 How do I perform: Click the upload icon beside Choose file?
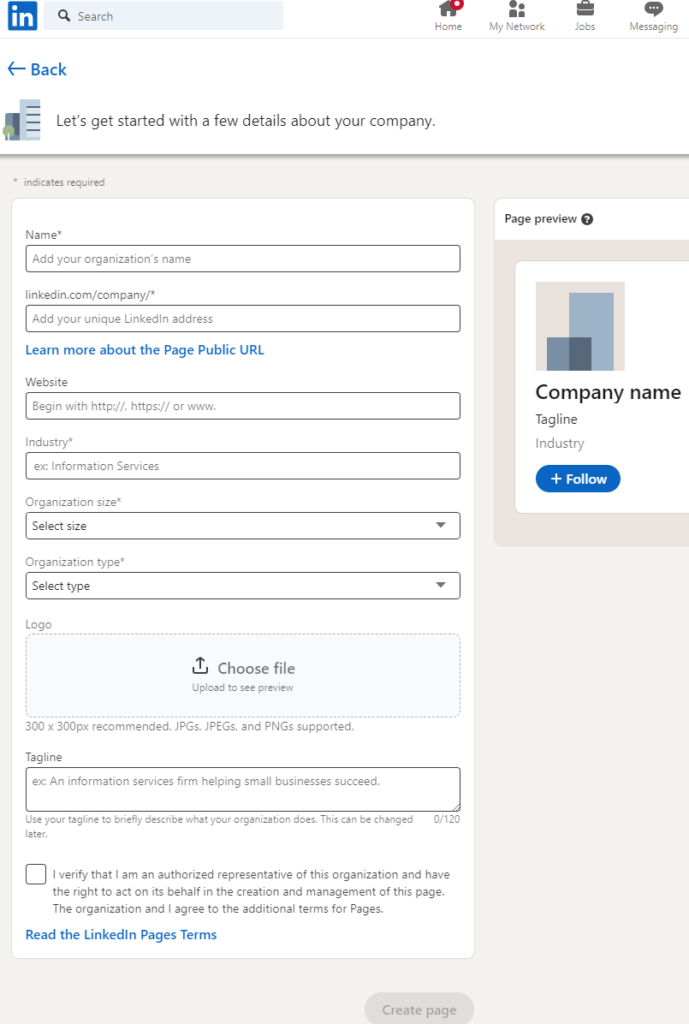coord(200,666)
